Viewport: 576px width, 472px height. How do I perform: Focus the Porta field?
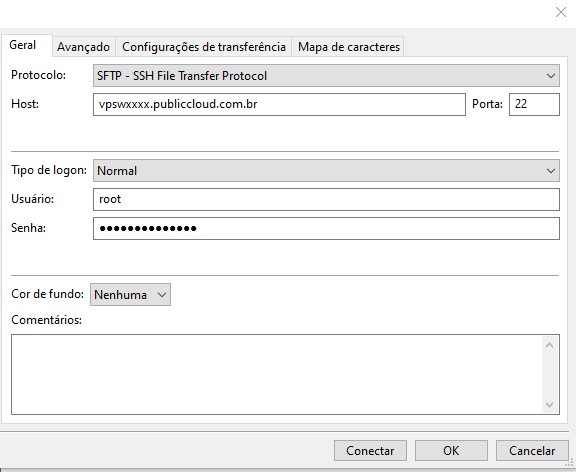(x=534, y=104)
